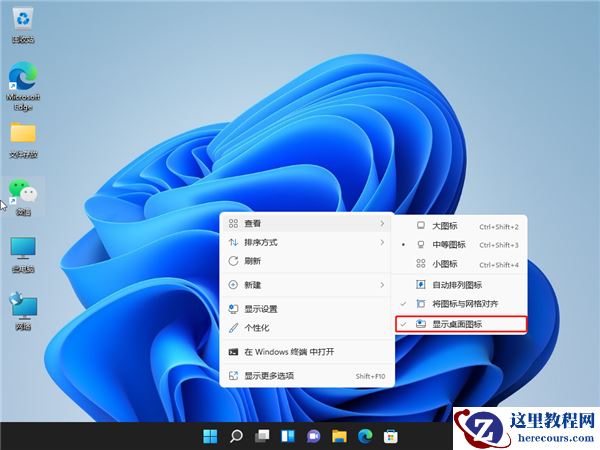Open Widgets panel on the taskbar
Screen dimensions: 600x450
click(x=288, y=436)
